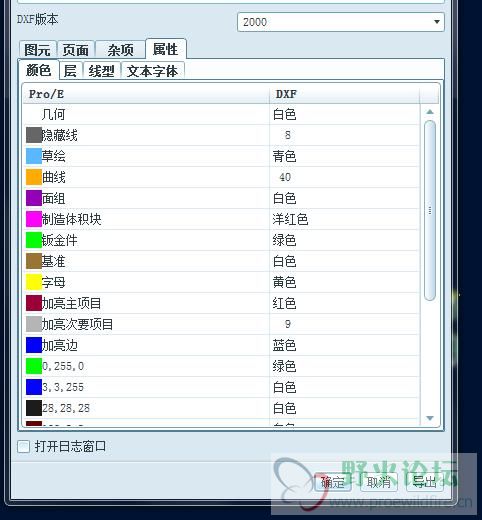Click the blue swatch for 加亮边
The width and height of the screenshot is (482, 520).
[x=34, y=345]
